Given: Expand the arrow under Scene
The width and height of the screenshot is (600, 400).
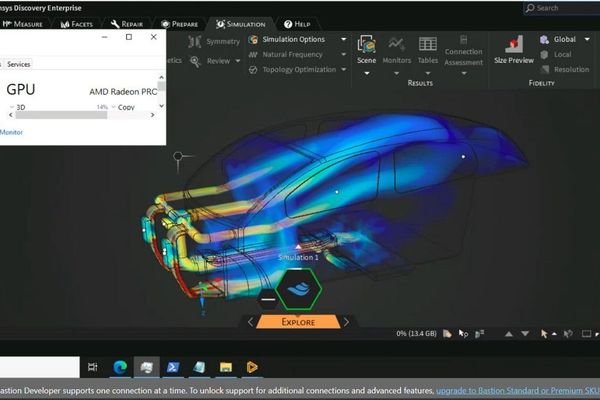Looking at the screenshot, I should tap(367, 73).
